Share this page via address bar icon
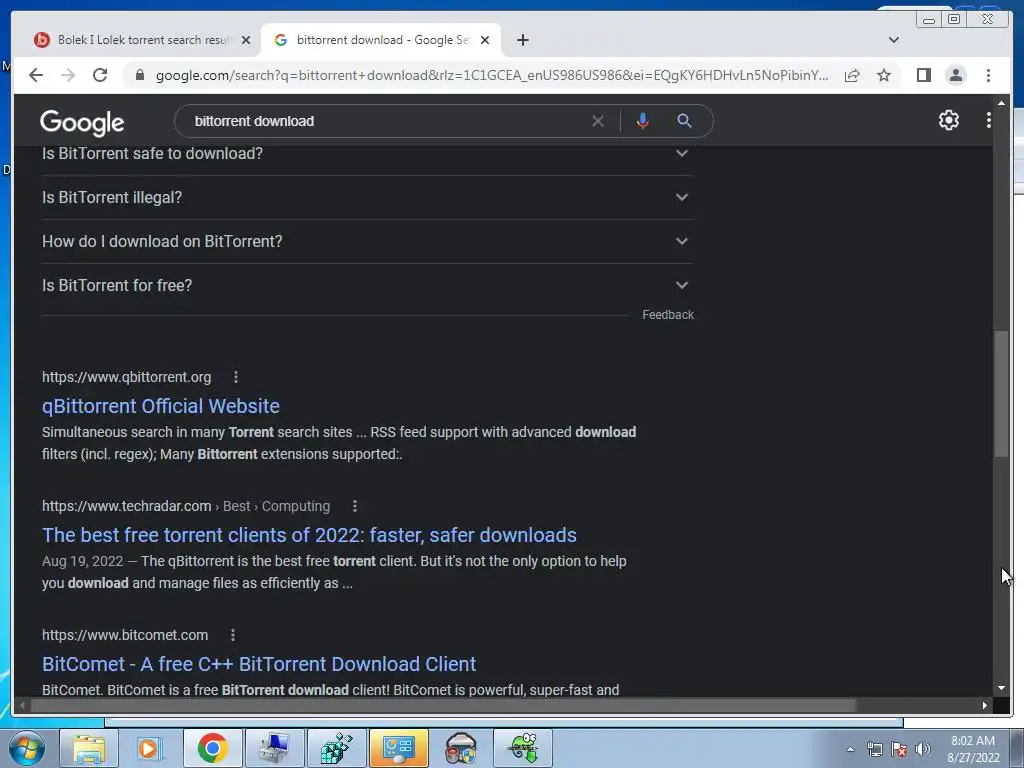This screenshot has width=1024, height=768. pyautogui.click(x=852, y=75)
